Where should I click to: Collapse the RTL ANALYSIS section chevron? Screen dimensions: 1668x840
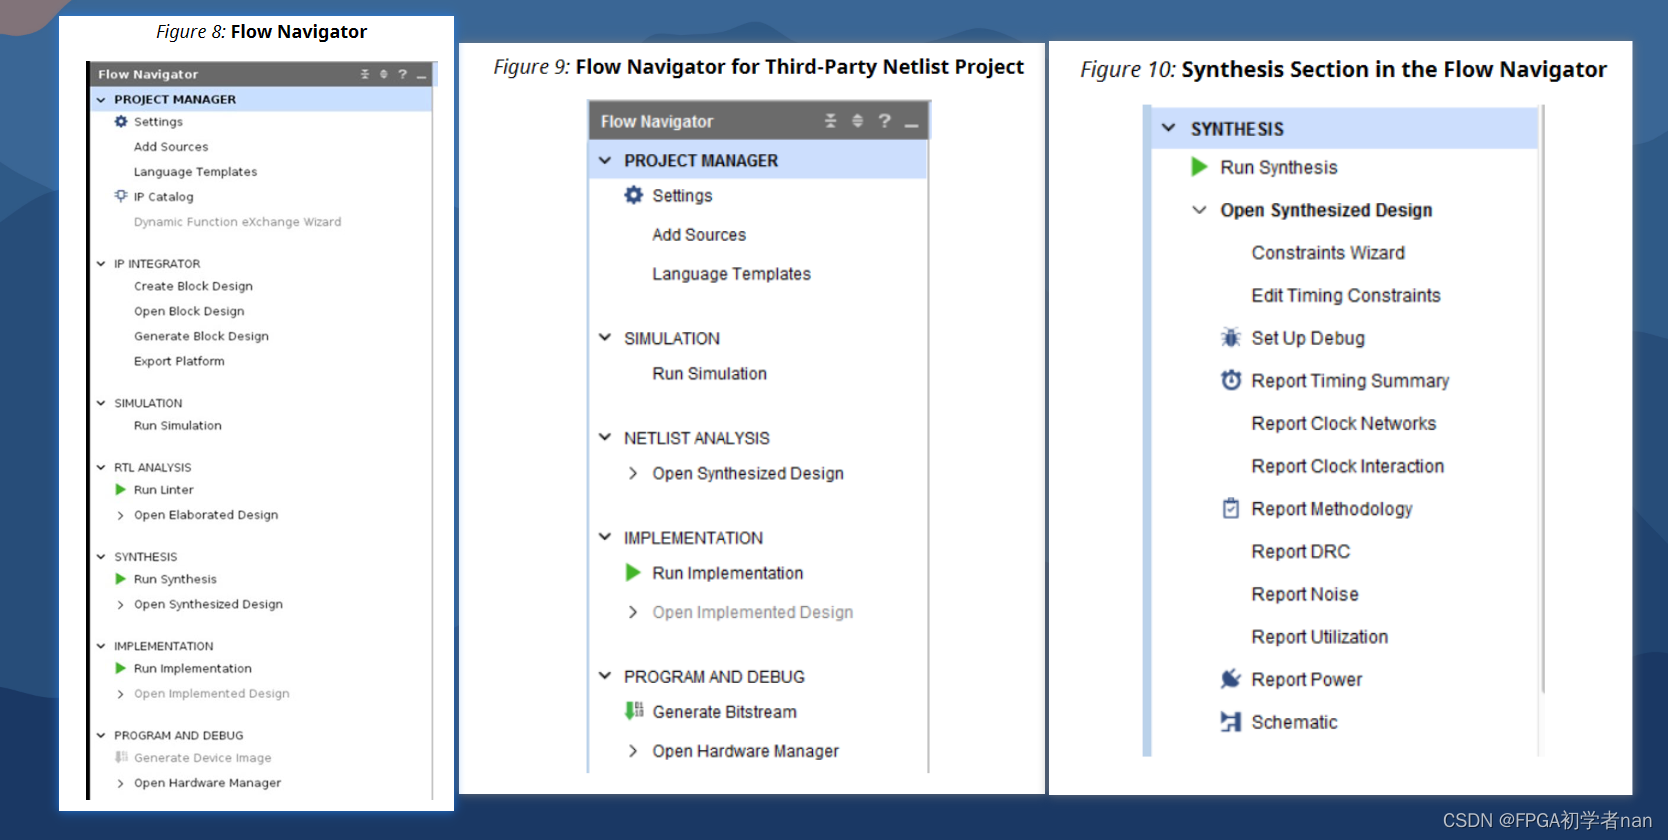tap(101, 467)
